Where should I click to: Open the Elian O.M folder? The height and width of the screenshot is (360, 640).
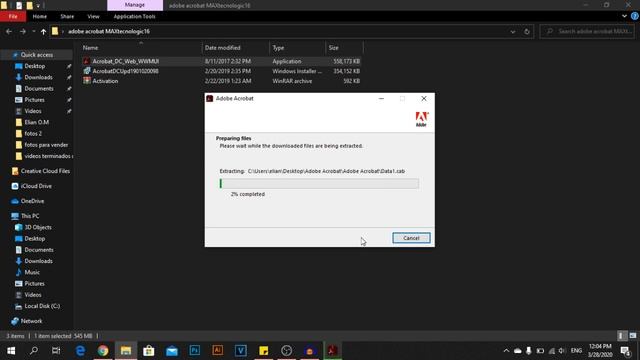(36, 122)
